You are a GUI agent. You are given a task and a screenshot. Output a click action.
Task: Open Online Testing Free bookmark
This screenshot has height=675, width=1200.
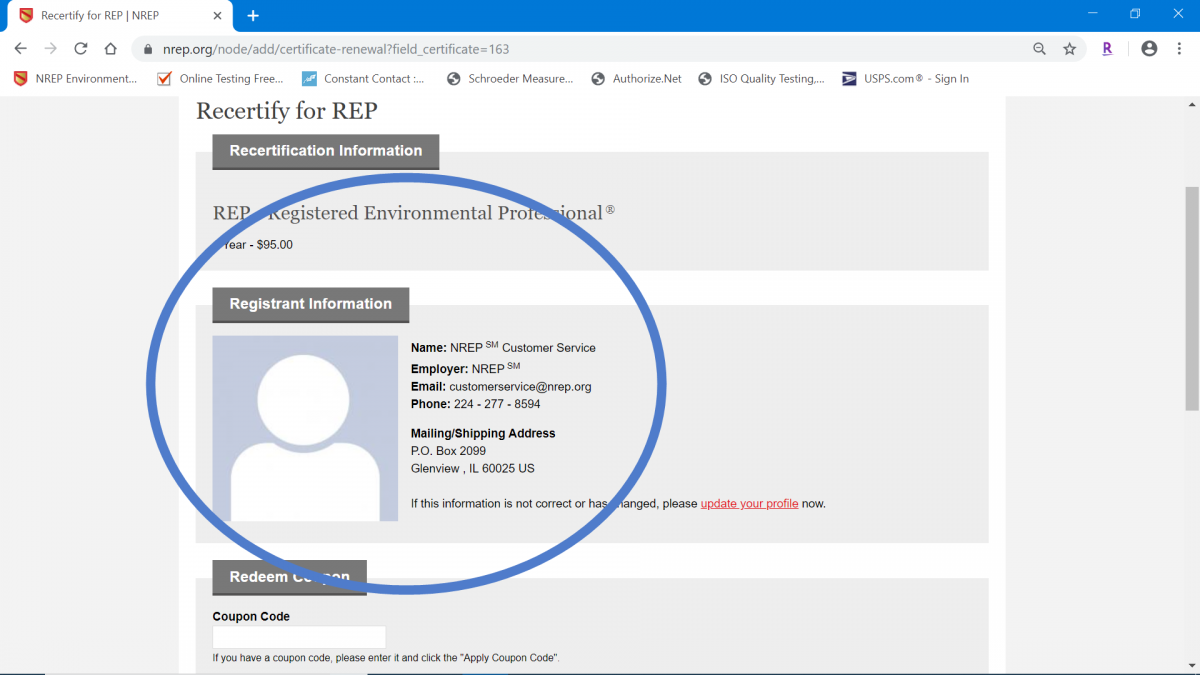(x=221, y=79)
